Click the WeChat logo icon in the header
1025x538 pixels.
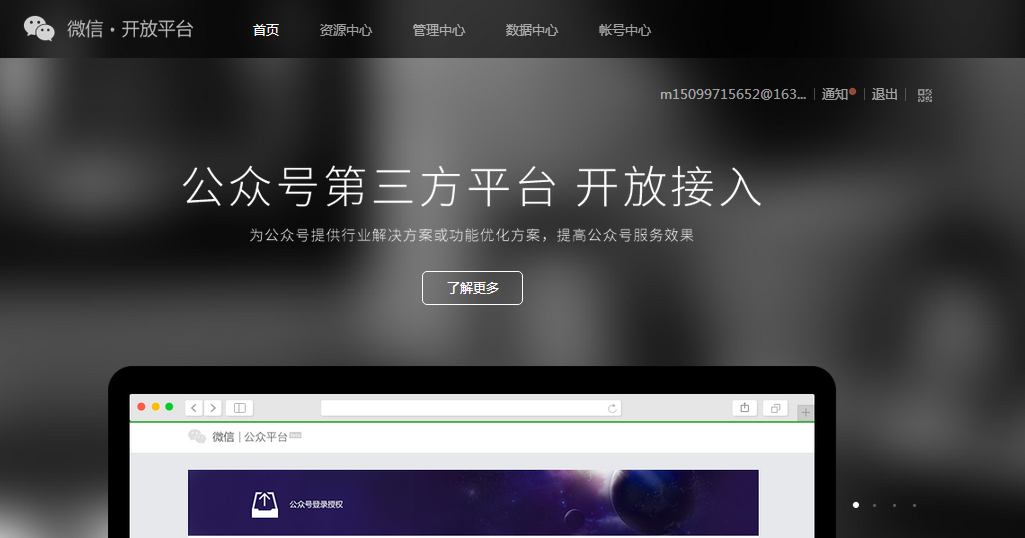coord(39,29)
